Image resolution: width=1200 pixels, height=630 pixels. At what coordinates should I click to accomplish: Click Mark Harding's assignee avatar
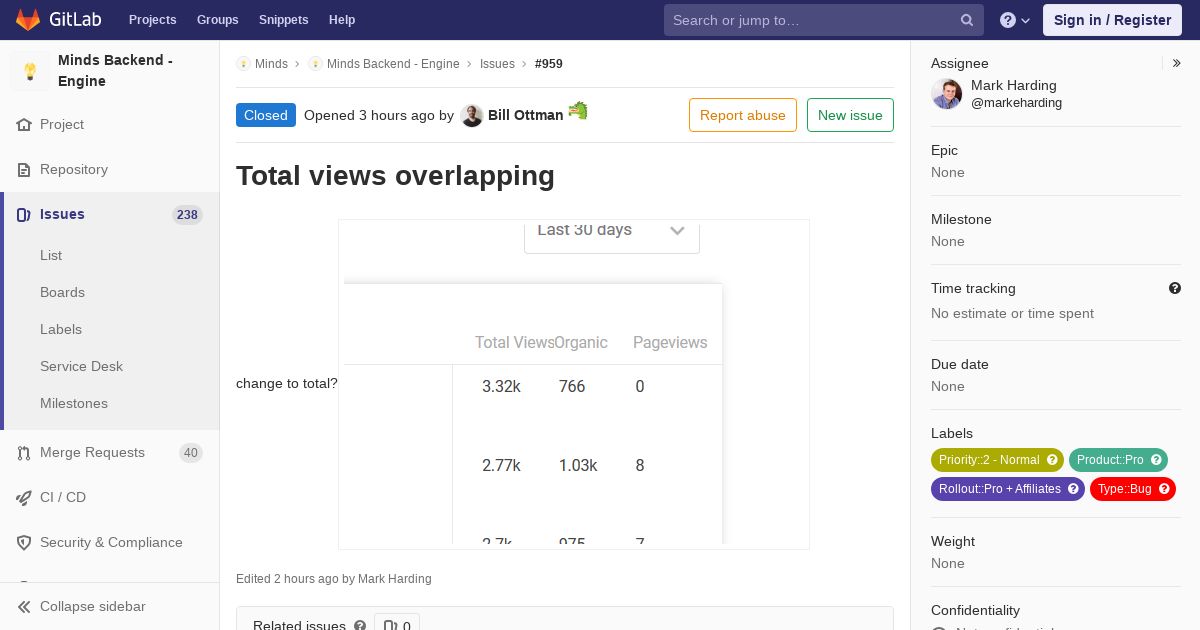946,94
